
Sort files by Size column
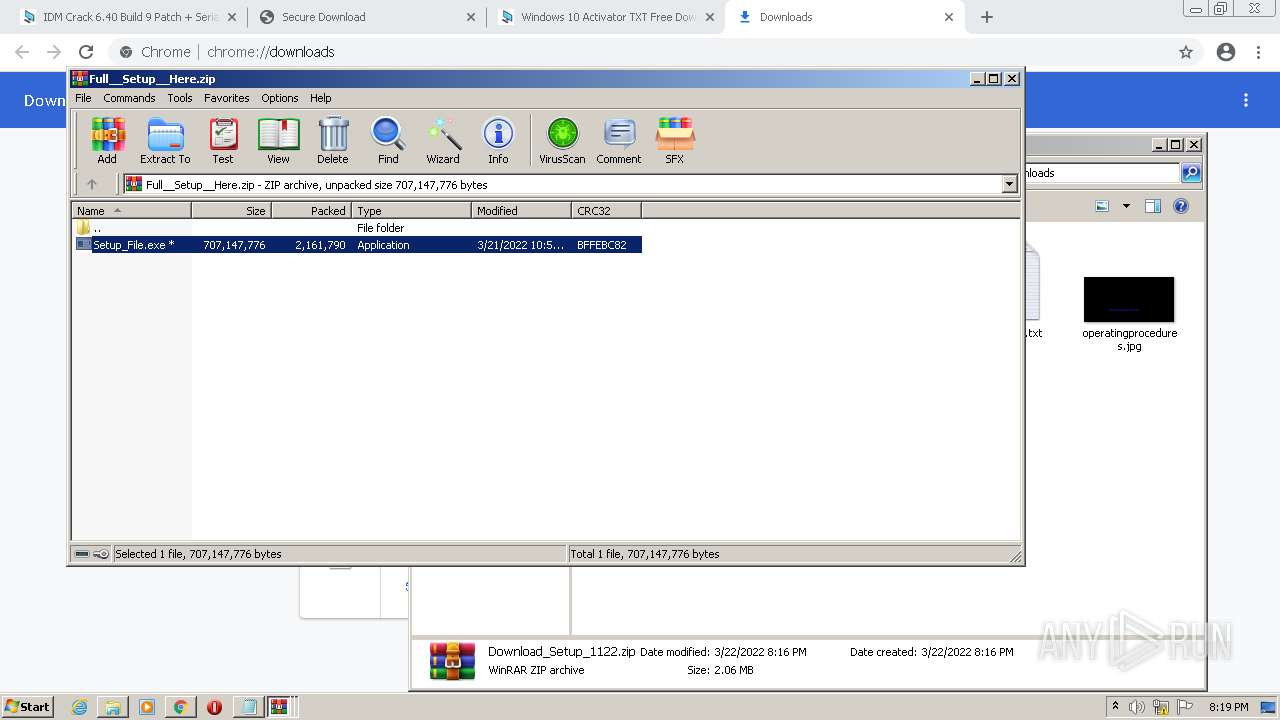tap(231, 210)
